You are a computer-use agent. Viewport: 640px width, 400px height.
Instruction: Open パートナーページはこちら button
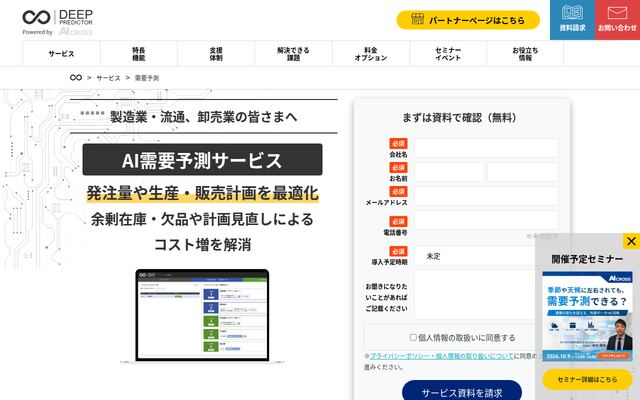[468, 20]
